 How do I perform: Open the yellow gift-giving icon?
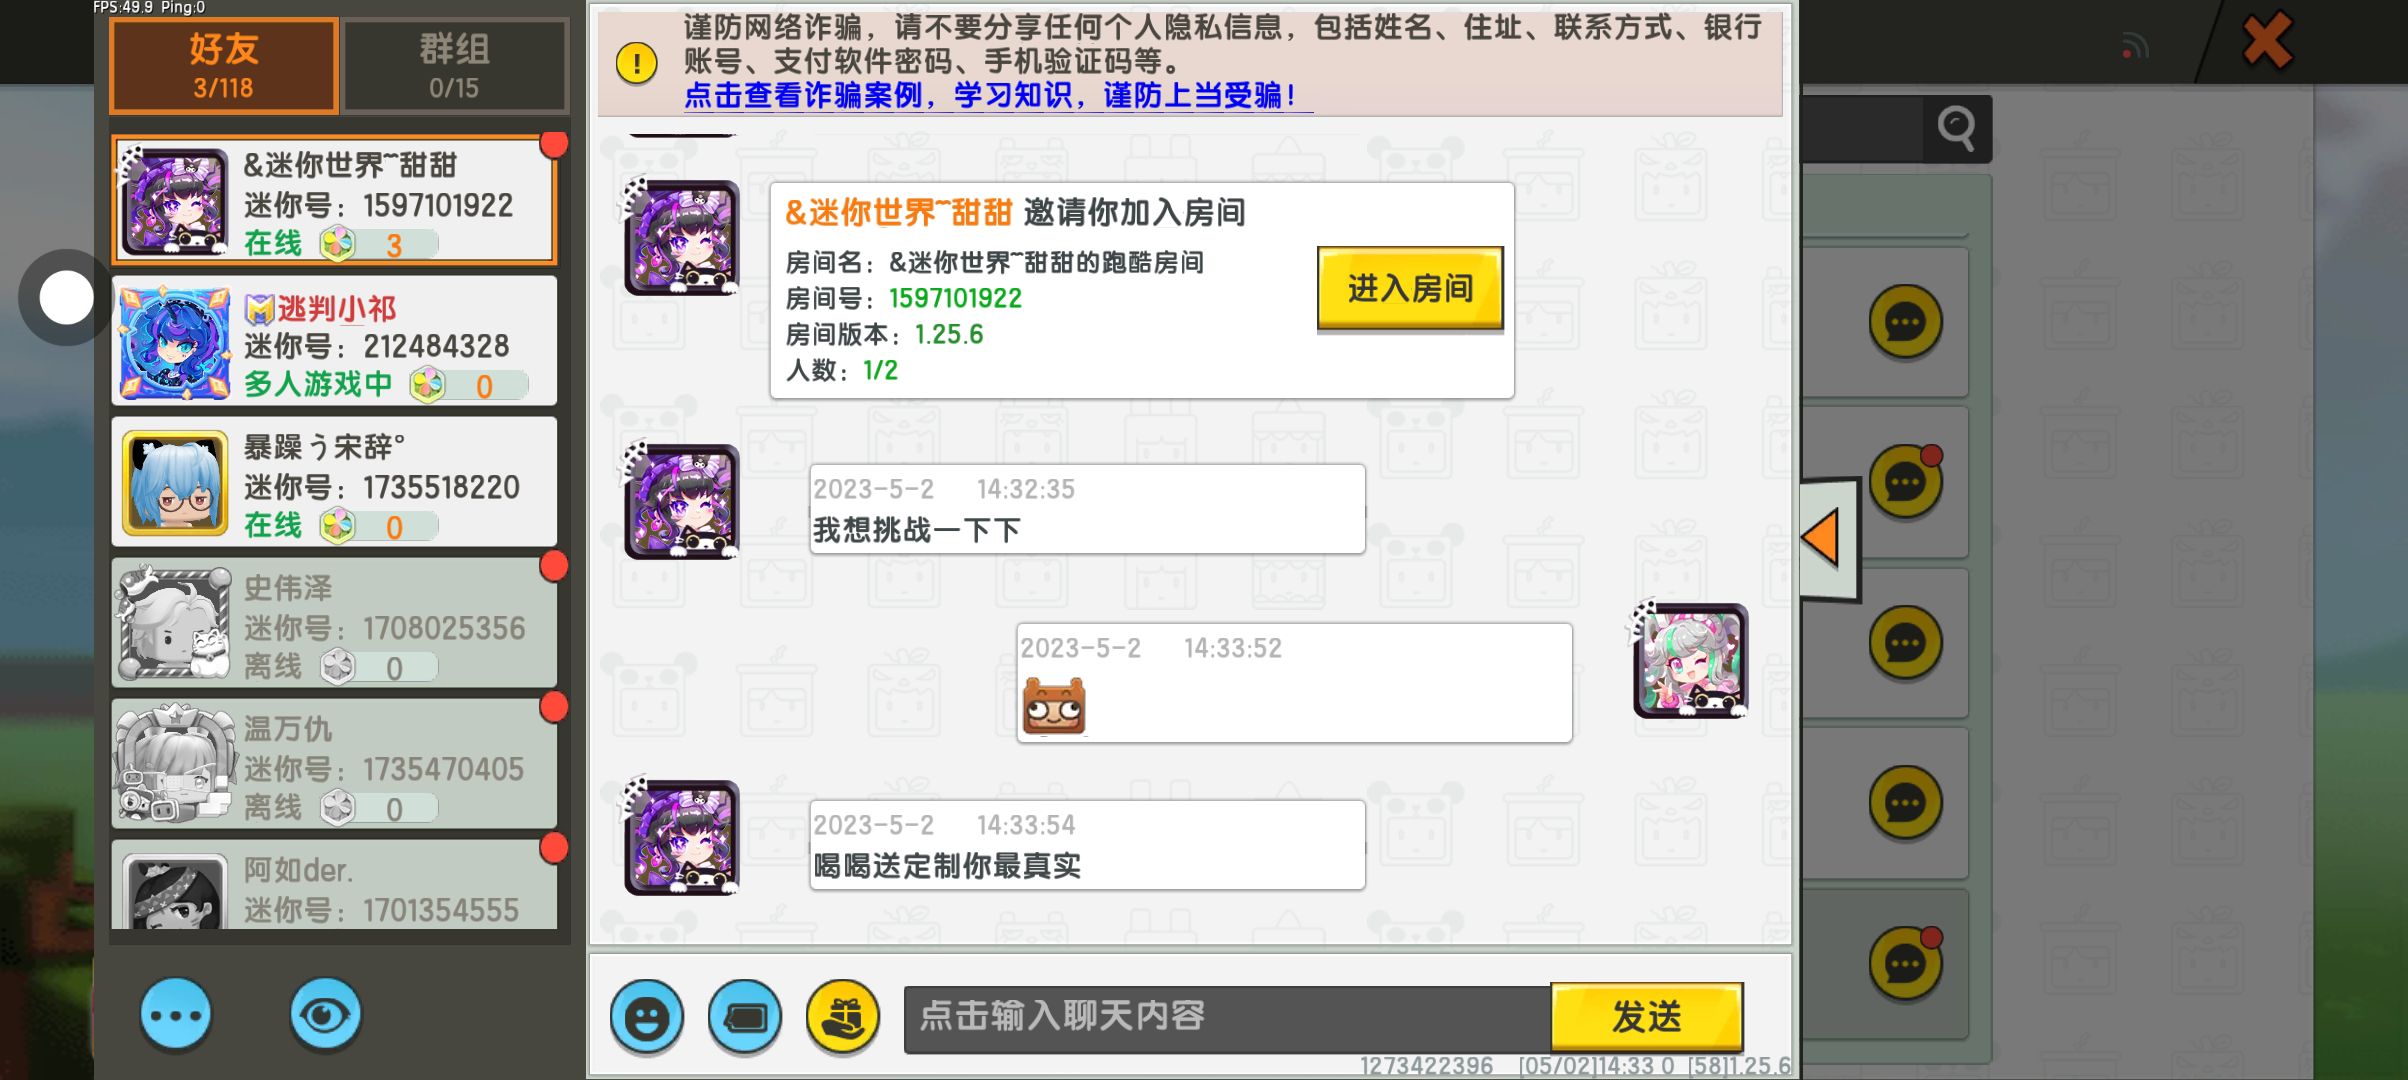pyautogui.click(x=843, y=1017)
